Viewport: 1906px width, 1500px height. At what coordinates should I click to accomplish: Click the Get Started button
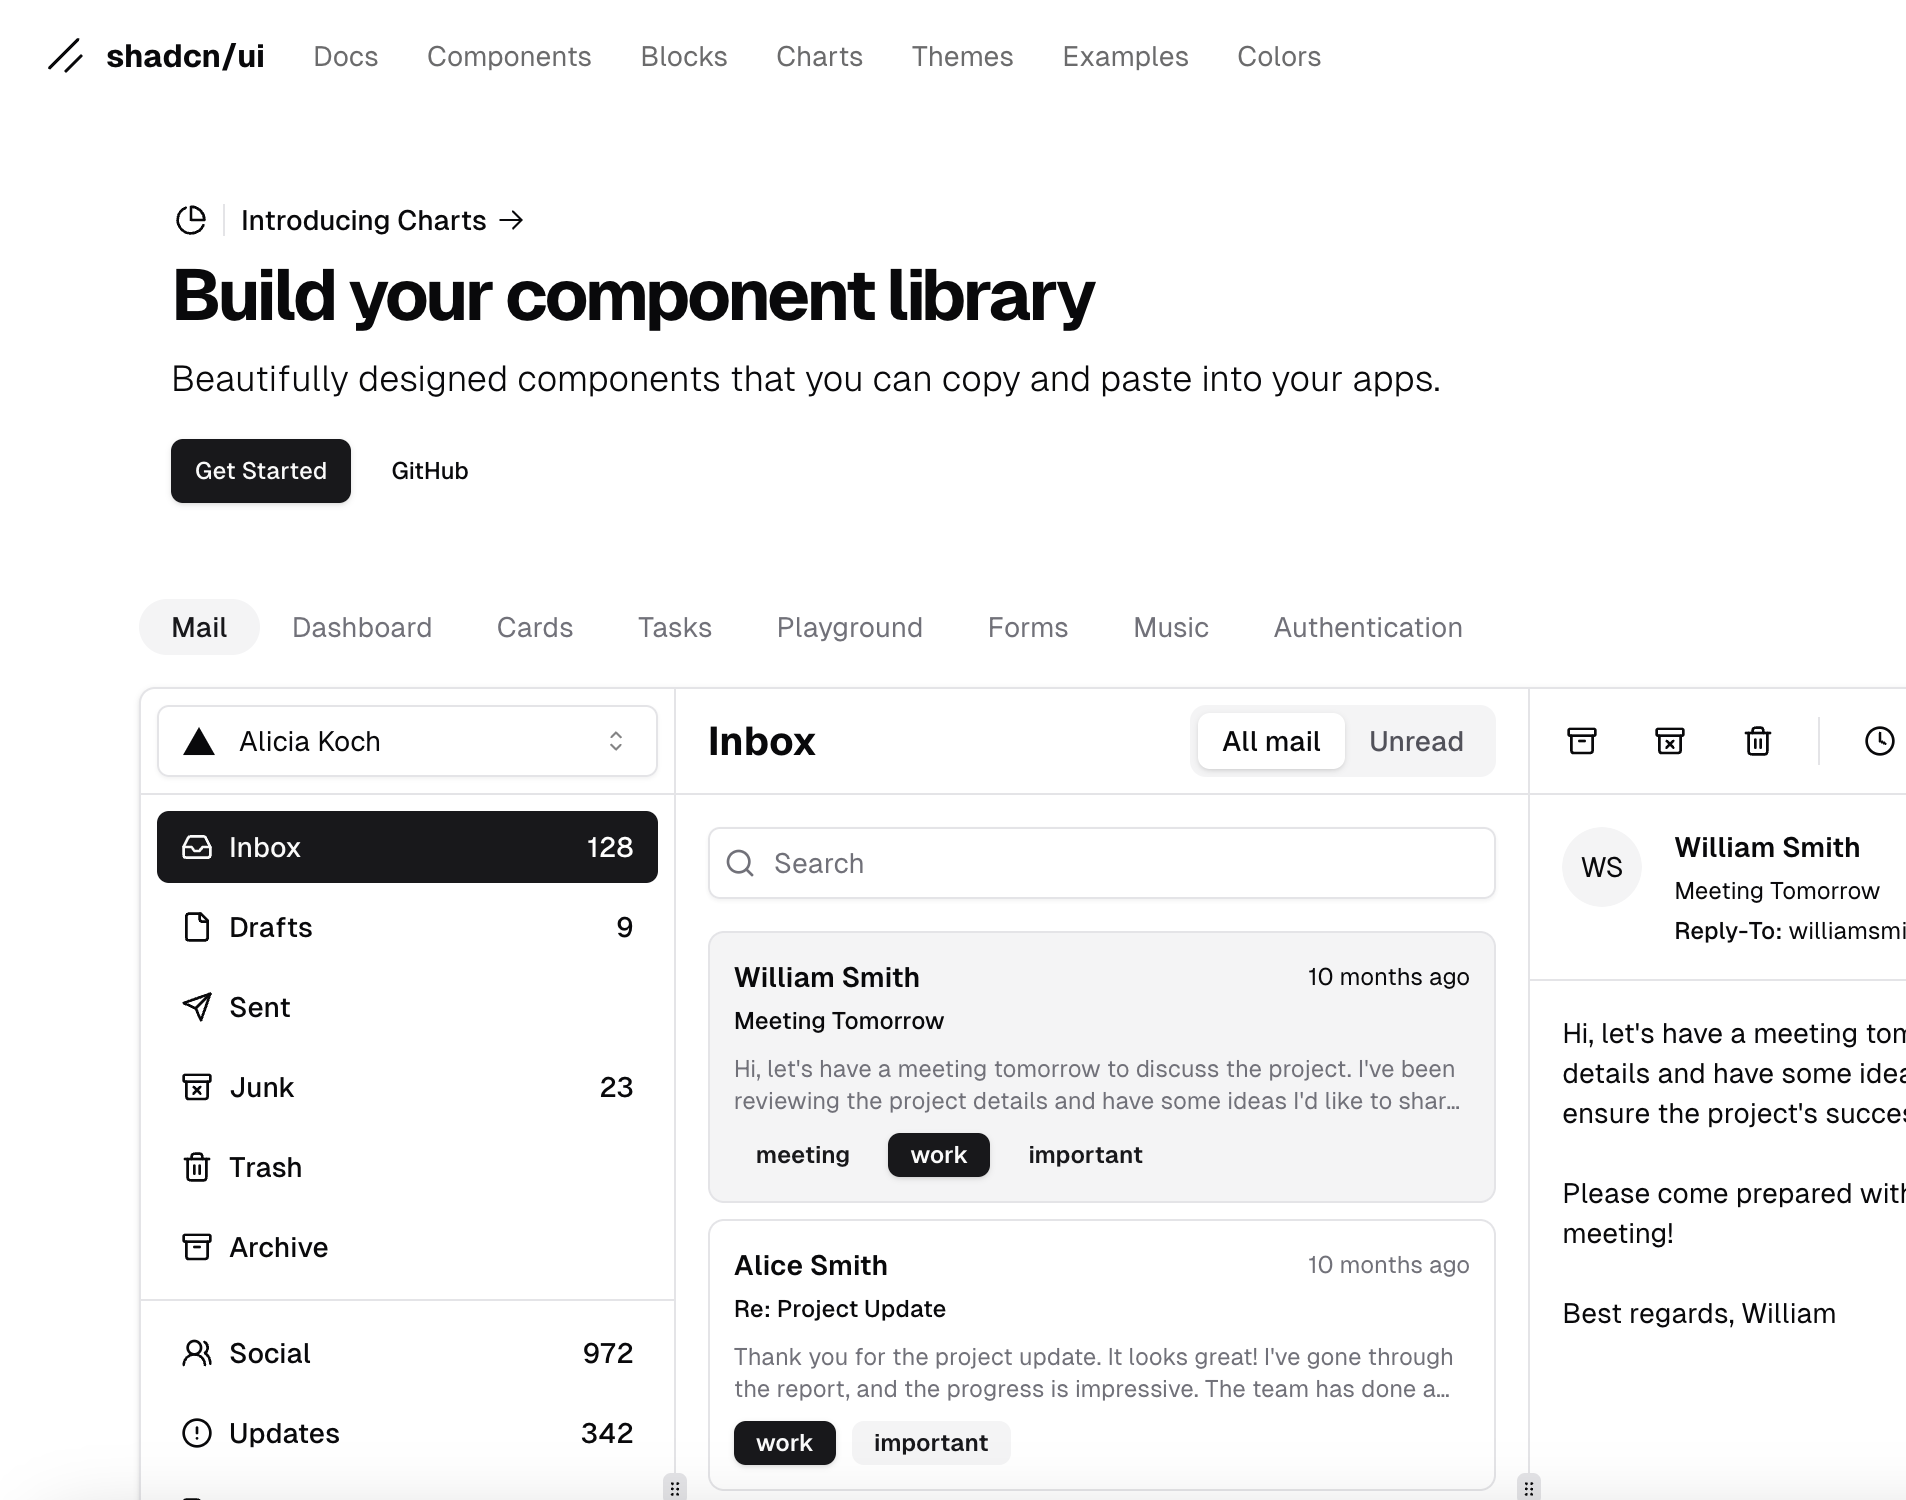click(x=260, y=470)
